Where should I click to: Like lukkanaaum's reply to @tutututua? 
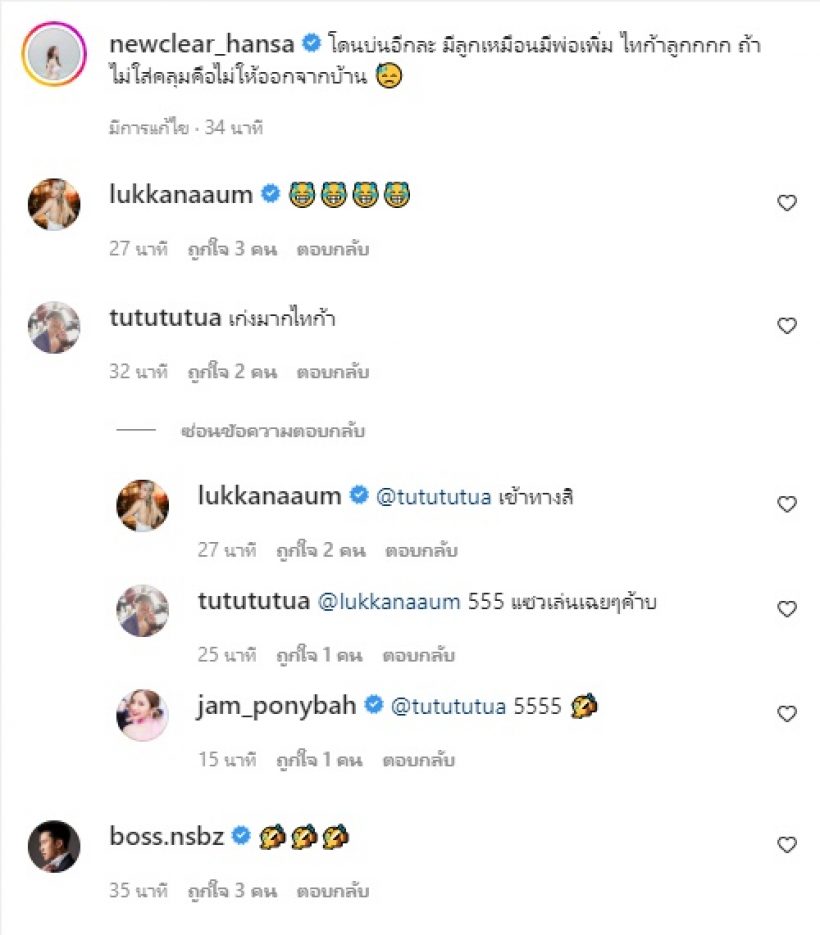pyautogui.click(x=787, y=505)
